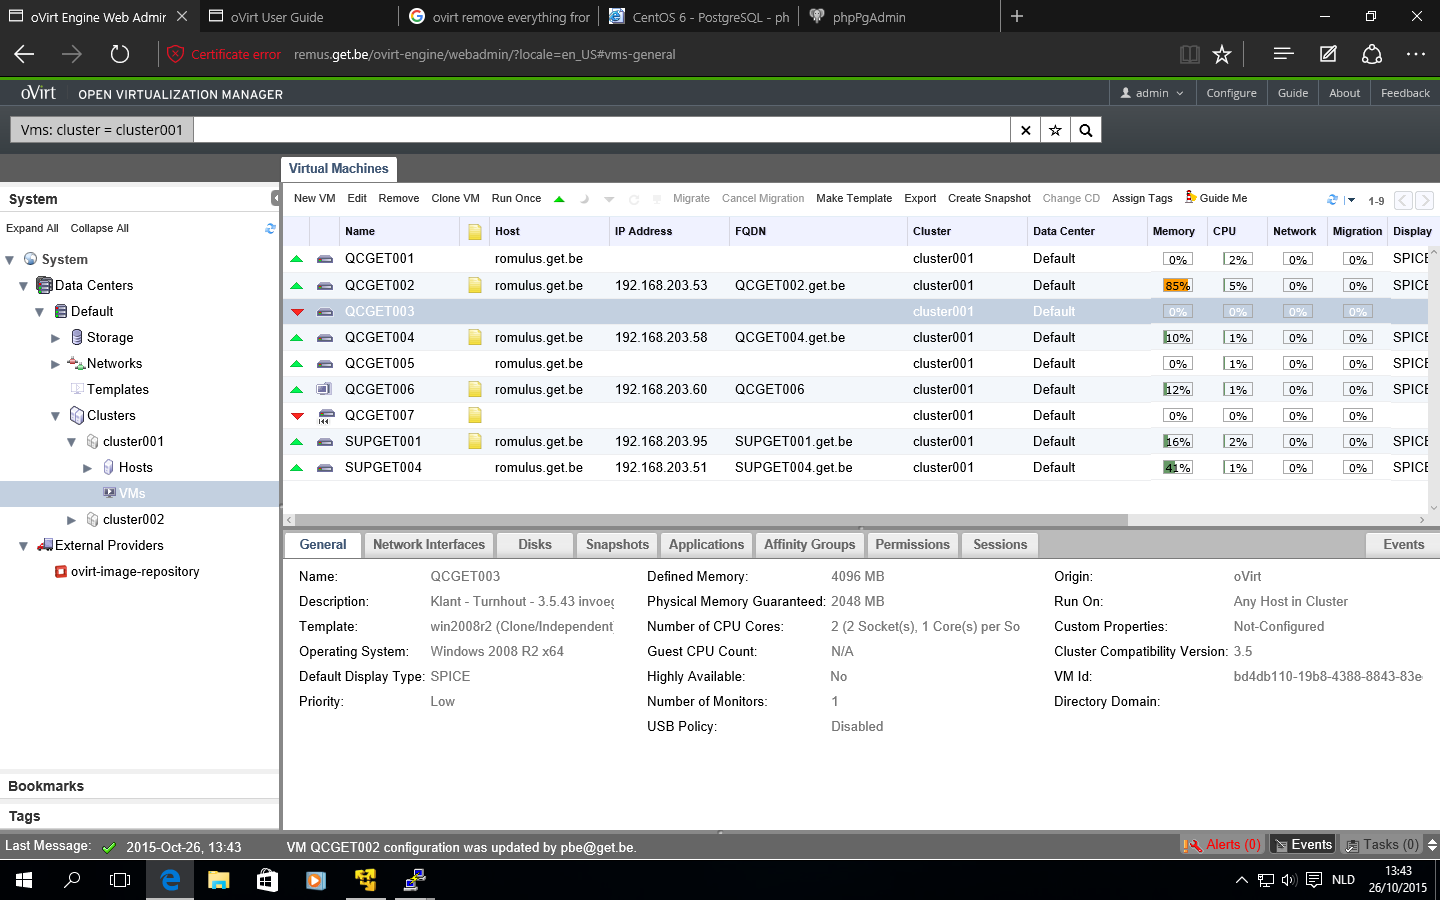The width and height of the screenshot is (1440, 900).
Task: Click the green Run VM arrow in toolbar
Action: point(559,199)
